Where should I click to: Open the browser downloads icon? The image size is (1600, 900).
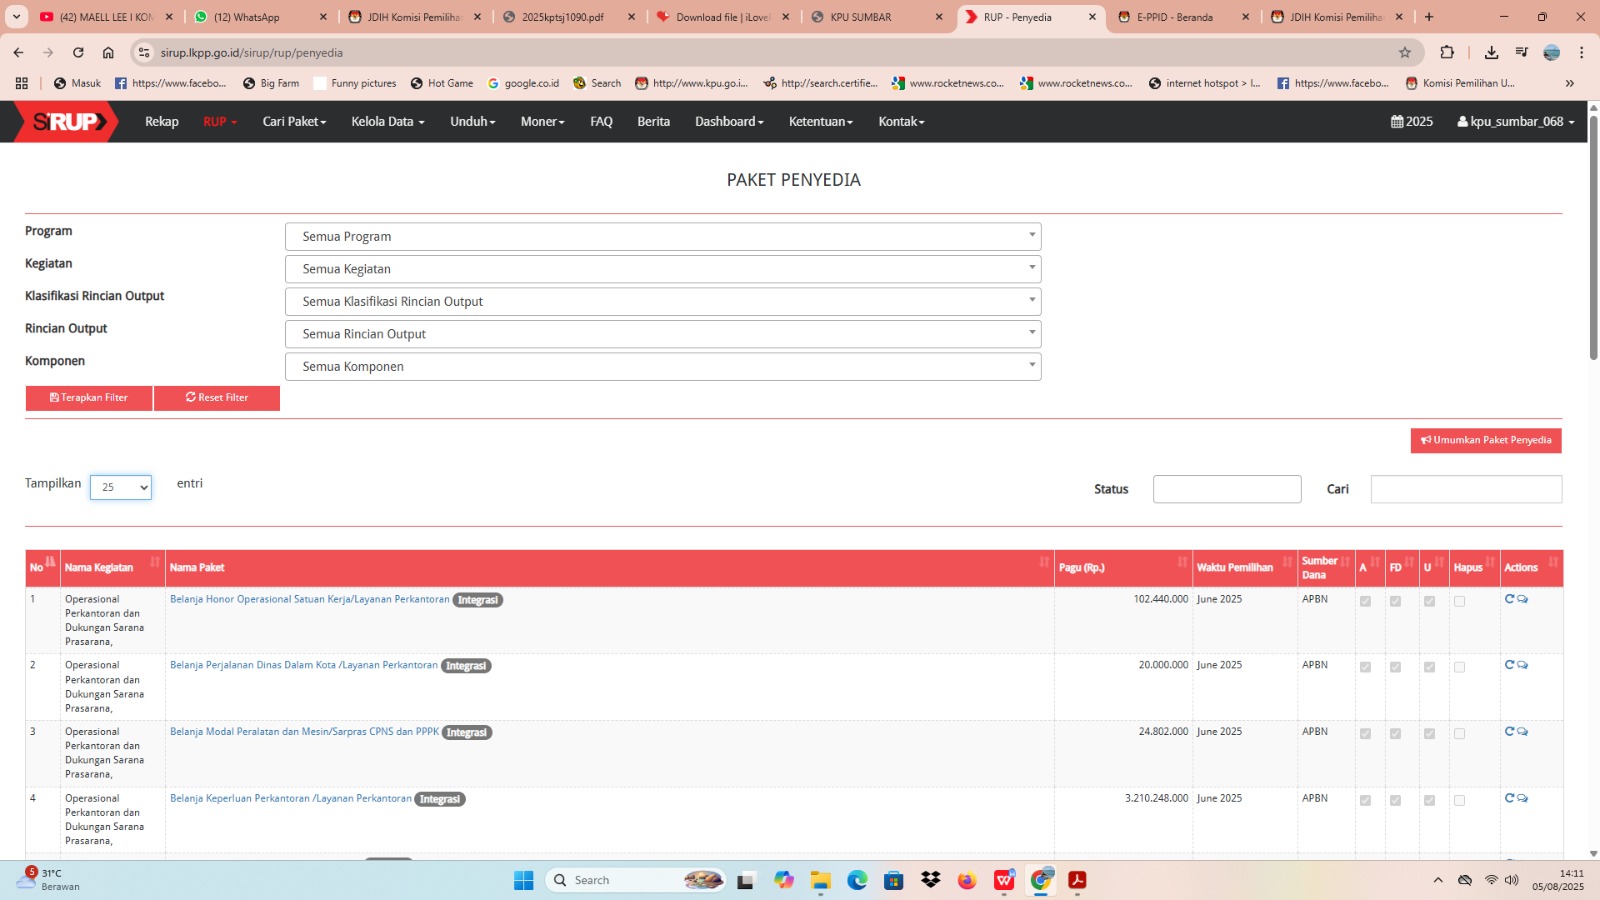point(1491,53)
